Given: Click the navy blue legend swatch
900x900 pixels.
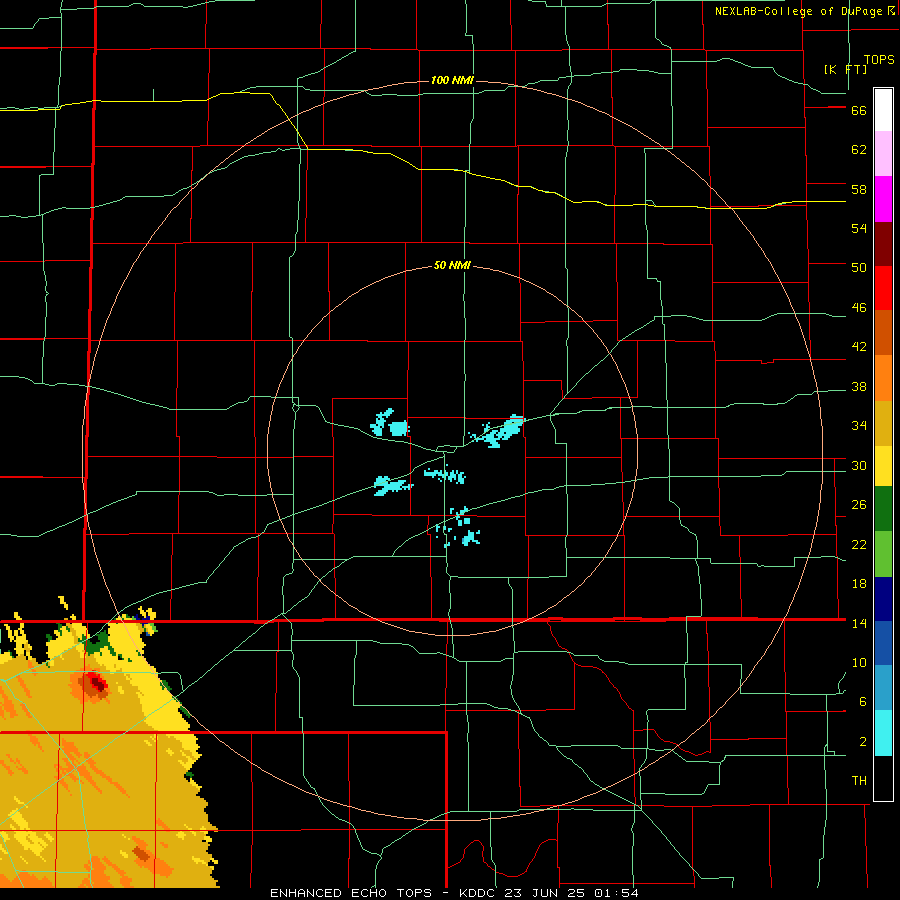Looking at the screenshot, I should tap(883, 599).
